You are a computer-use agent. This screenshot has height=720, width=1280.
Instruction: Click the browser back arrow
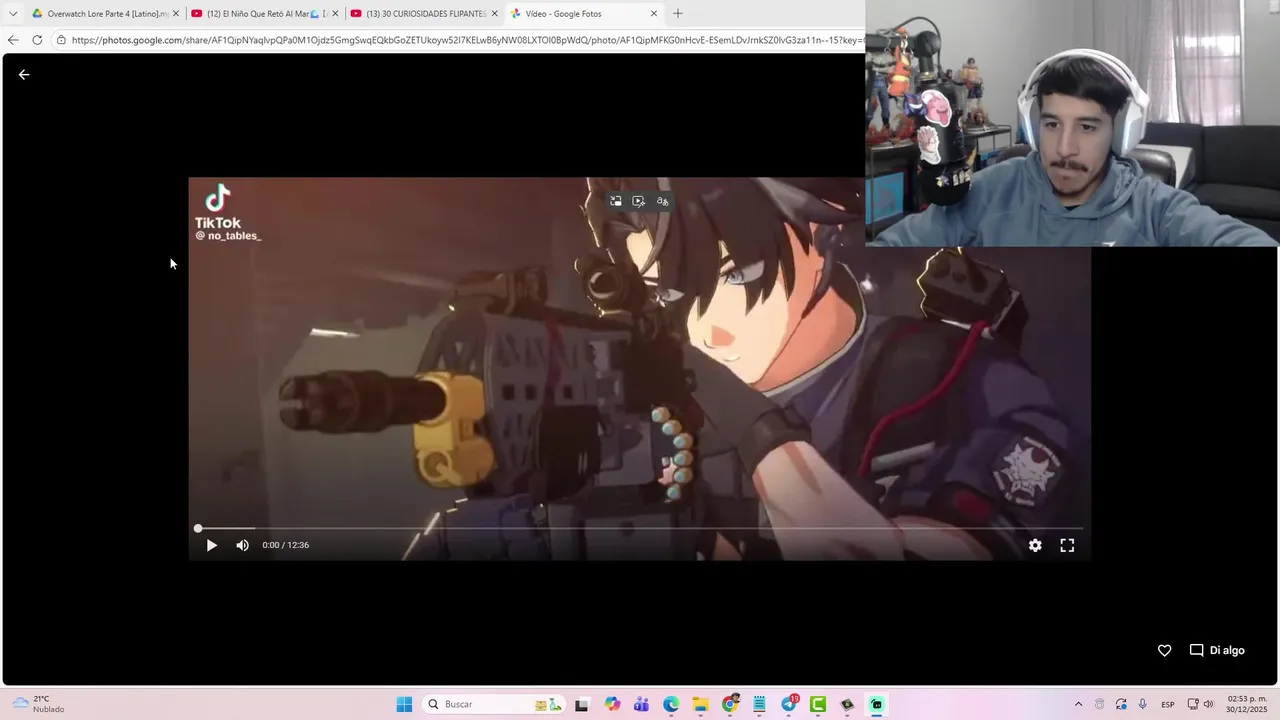coord(13,40)
